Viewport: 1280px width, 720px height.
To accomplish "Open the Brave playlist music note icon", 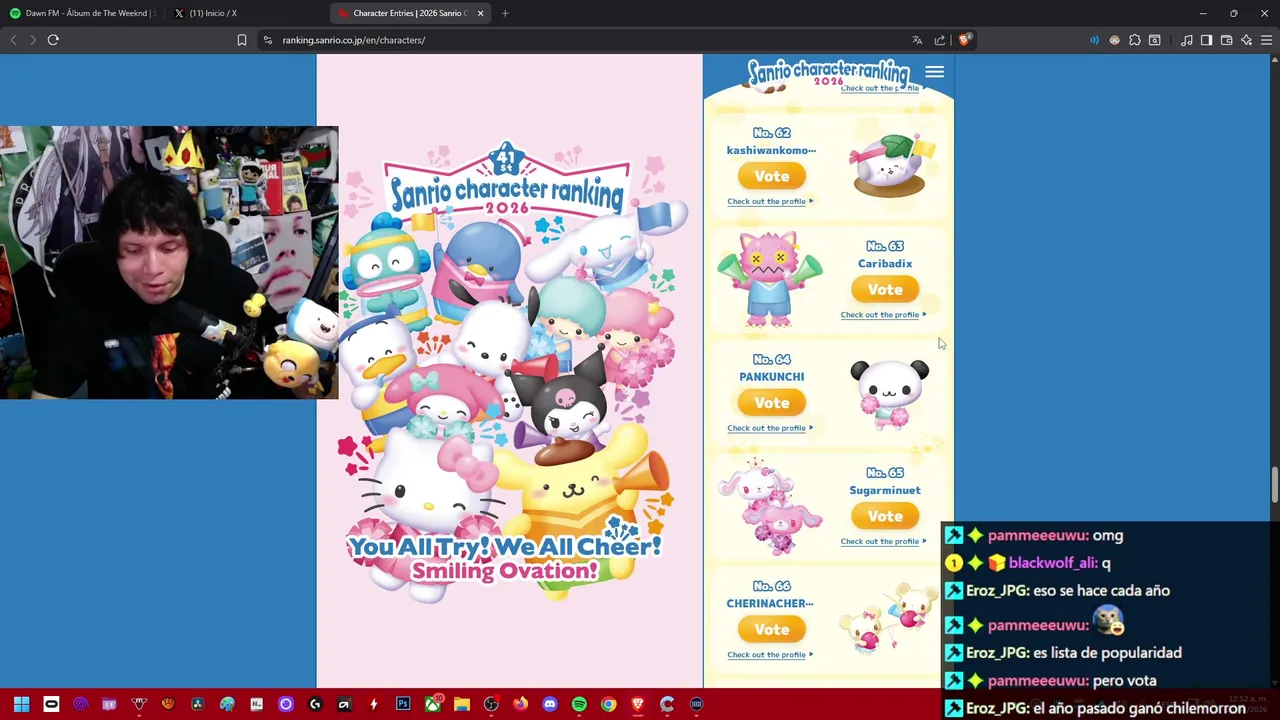I will (x=1186, y=40).
